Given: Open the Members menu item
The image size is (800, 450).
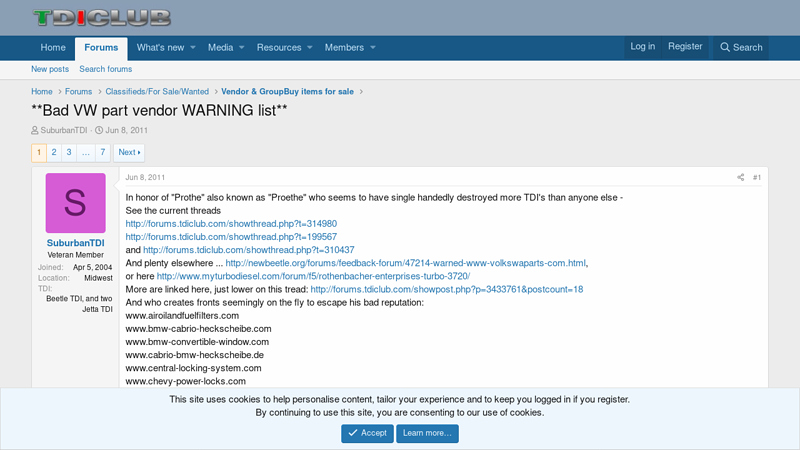Looking at the screenshot, I should click(344, 47).
